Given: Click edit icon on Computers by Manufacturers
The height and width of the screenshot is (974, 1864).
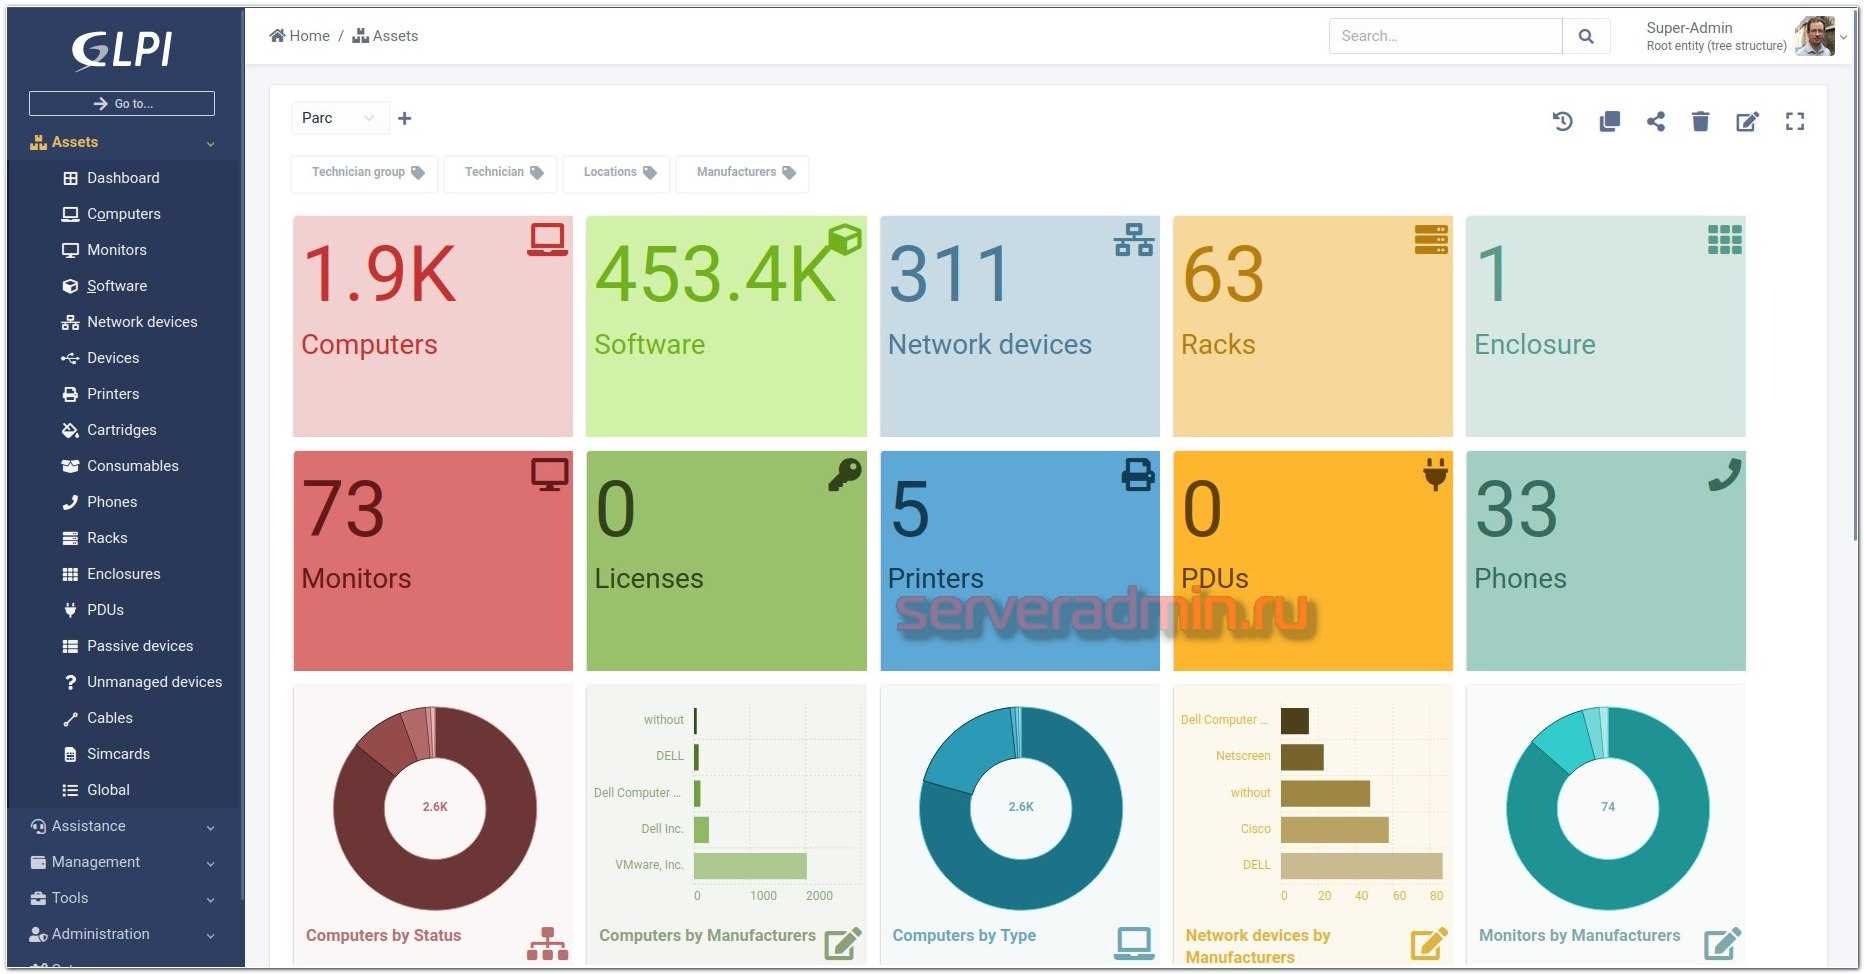Looking at the screenshot, I should click(843, 943).
